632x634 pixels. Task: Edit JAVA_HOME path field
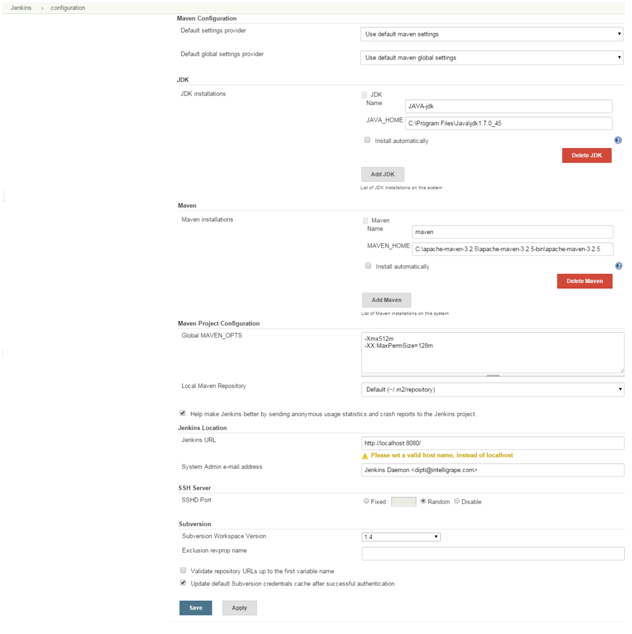(x=509, y=123)
